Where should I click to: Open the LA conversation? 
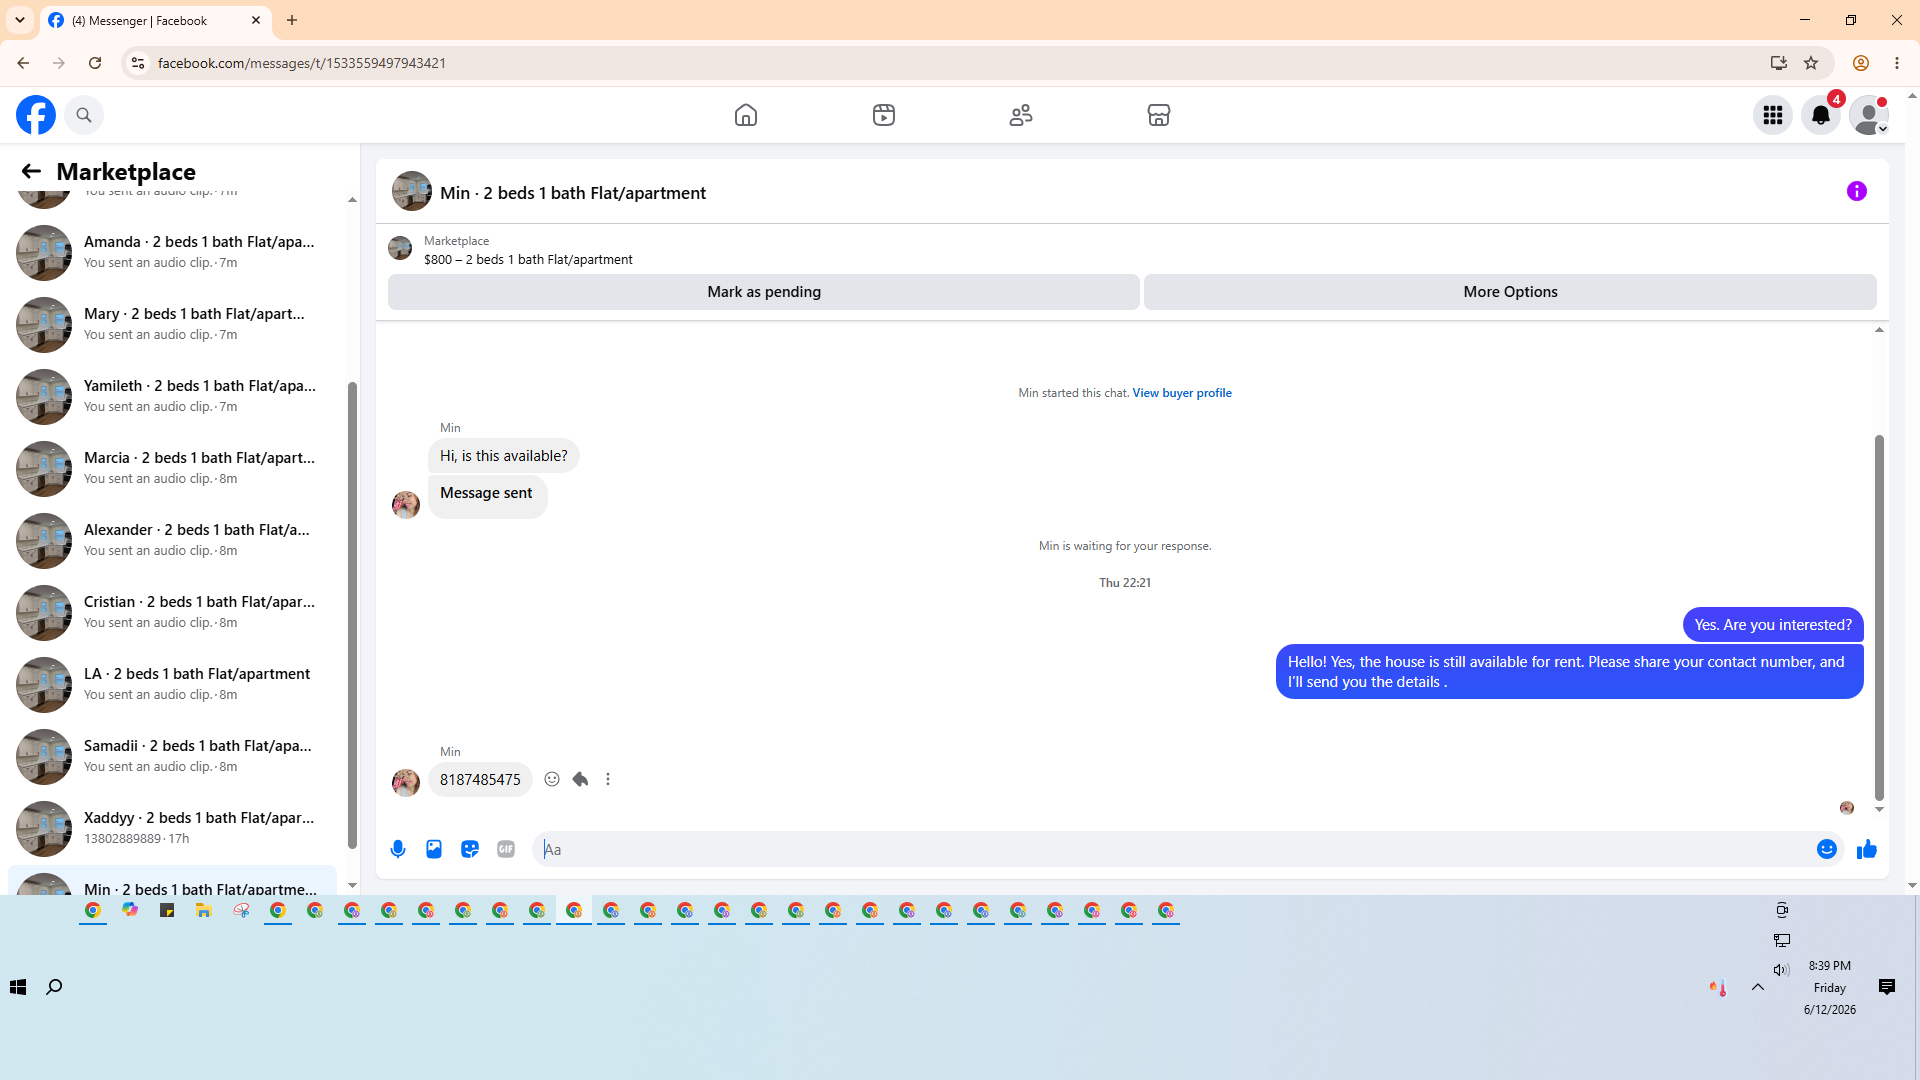click(x=172, y=684)
